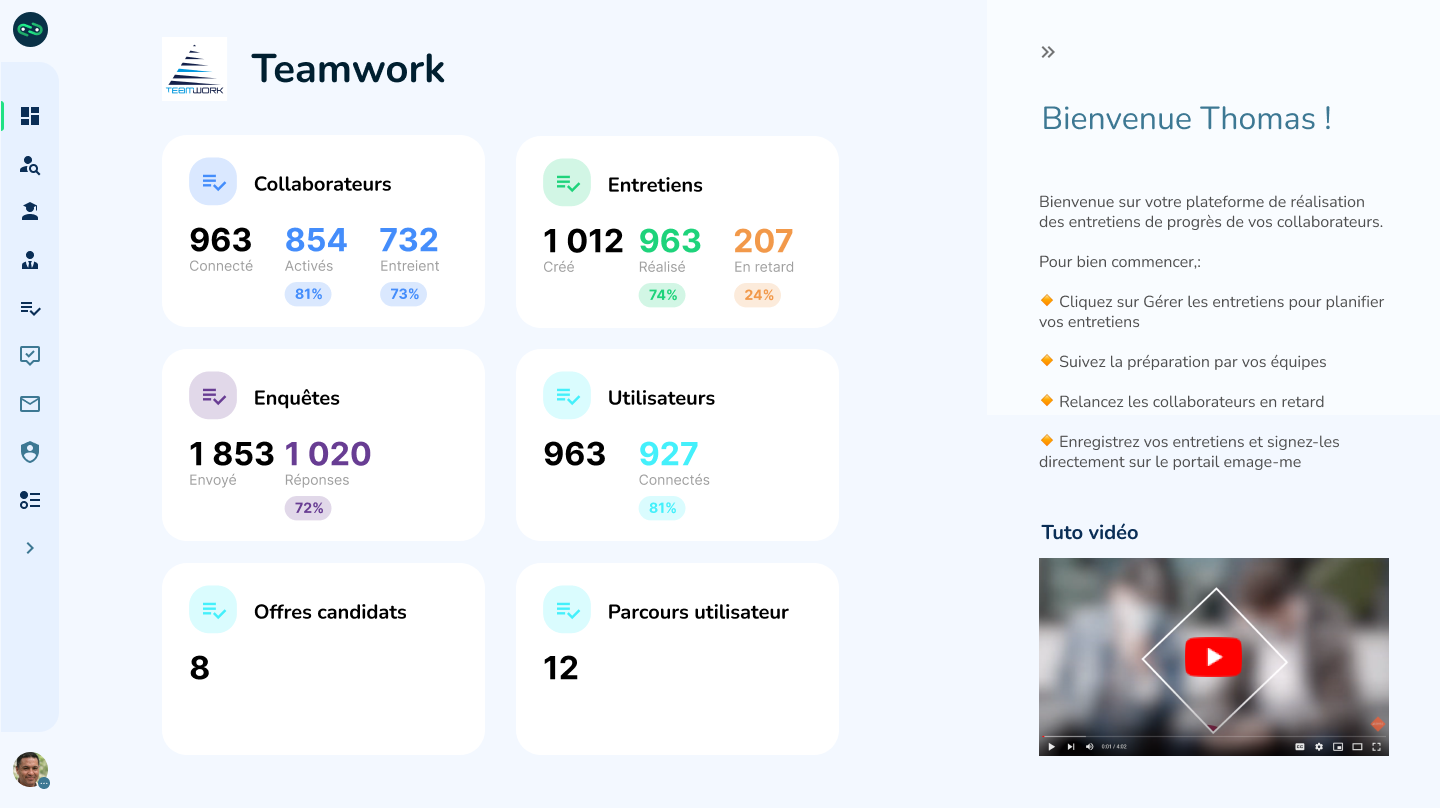1440x808 pixels.
Task: Click the green infinity app logo
Action: [30, 30]
